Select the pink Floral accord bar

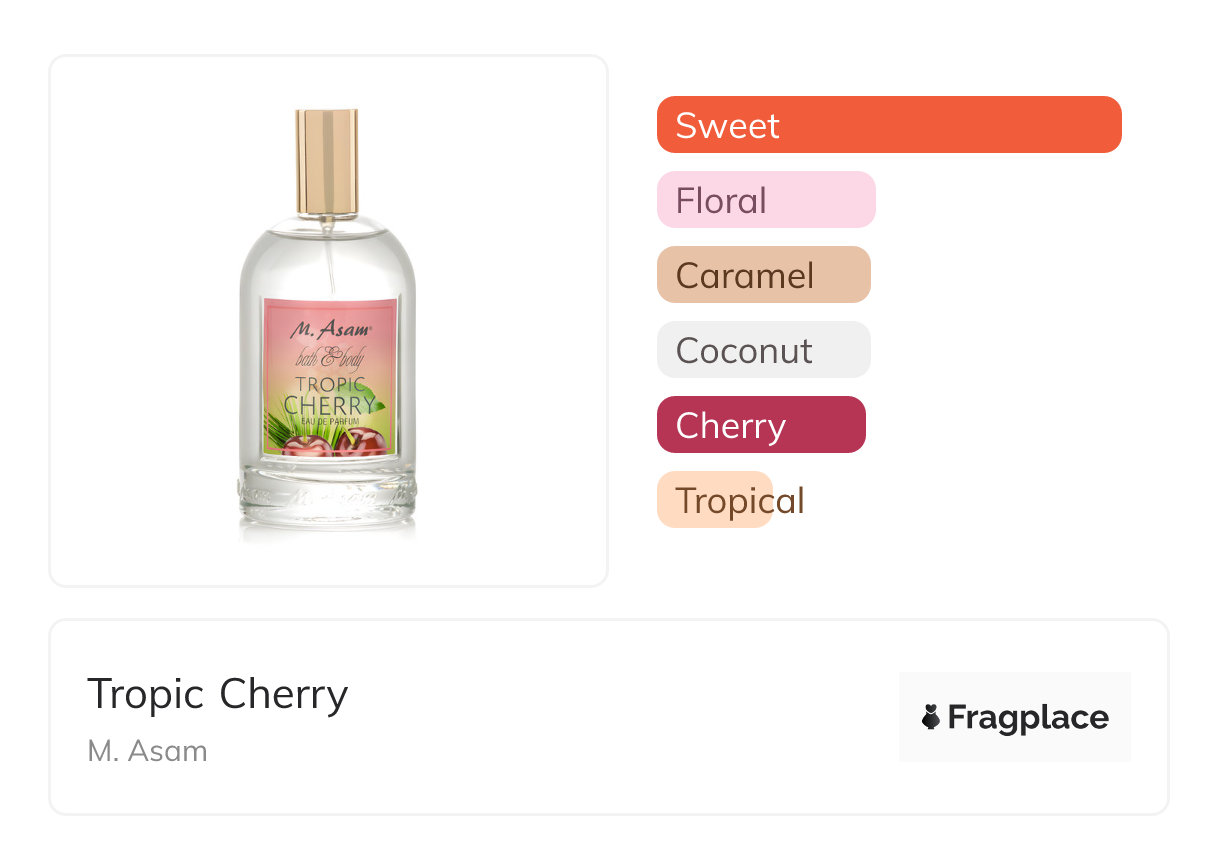[765, 200]
